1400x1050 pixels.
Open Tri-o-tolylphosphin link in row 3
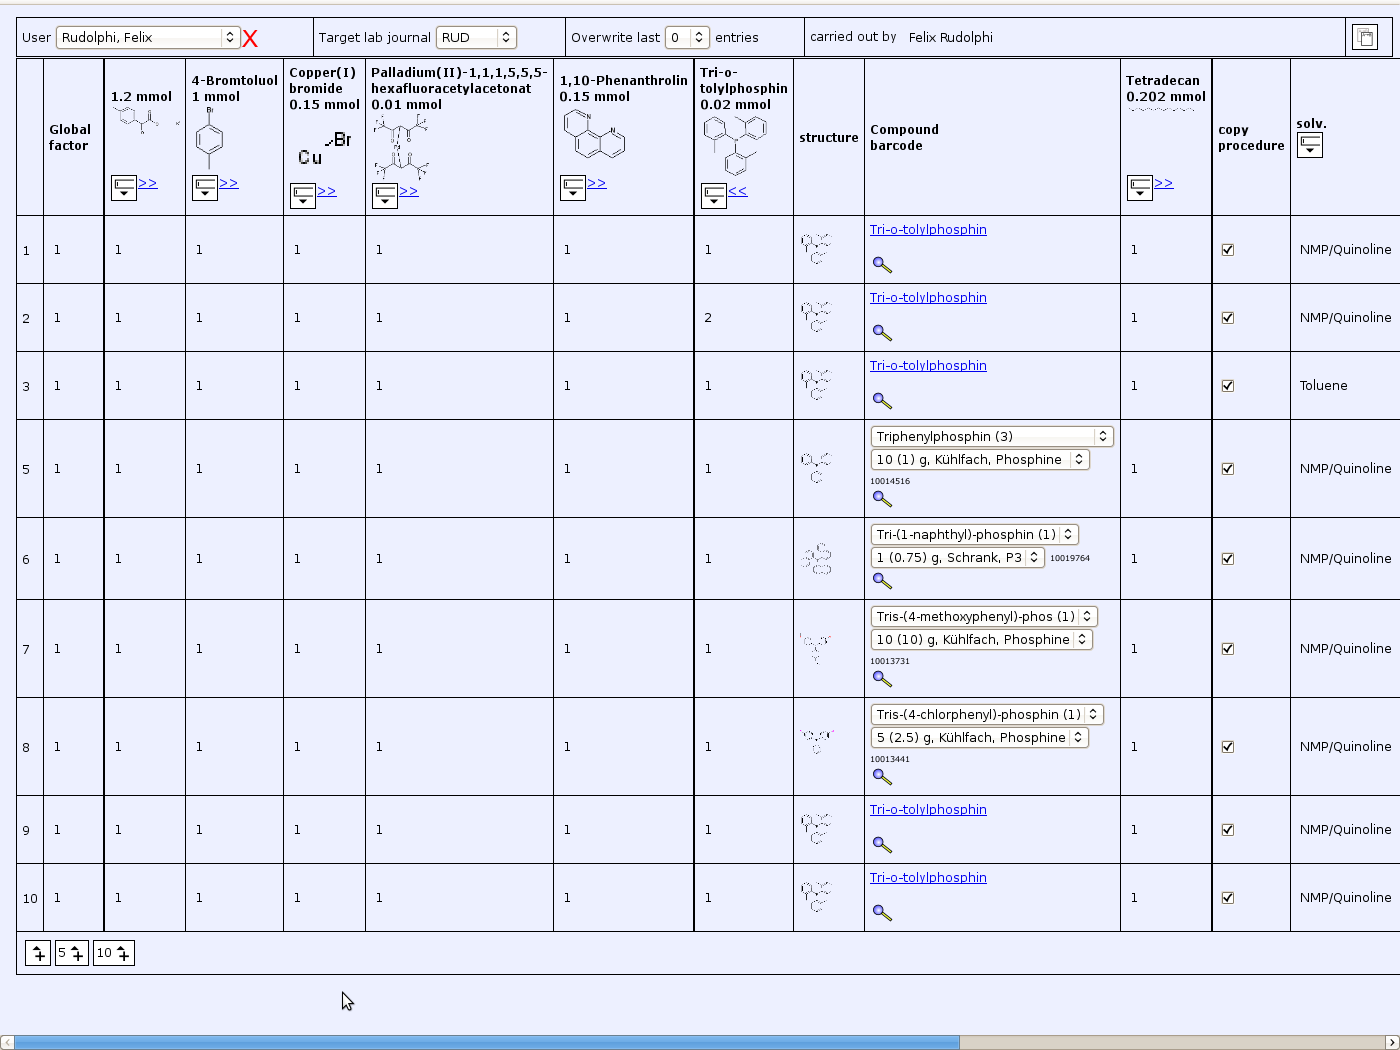928,366
